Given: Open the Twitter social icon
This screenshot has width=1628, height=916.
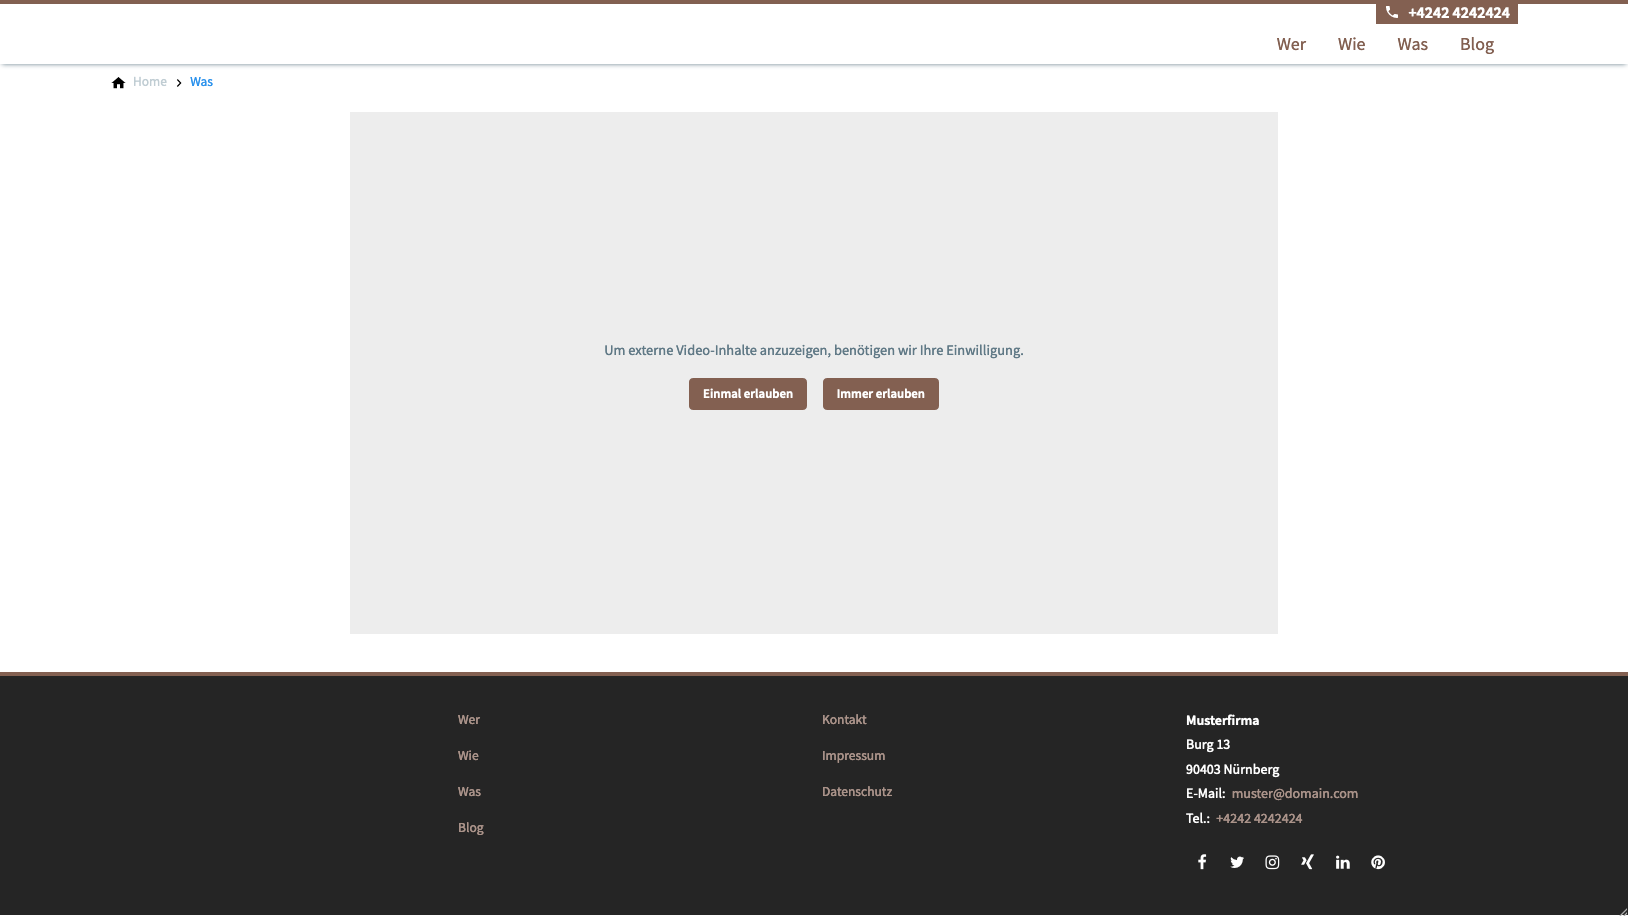Looking at the screenshot, I should click(1237, 862).
